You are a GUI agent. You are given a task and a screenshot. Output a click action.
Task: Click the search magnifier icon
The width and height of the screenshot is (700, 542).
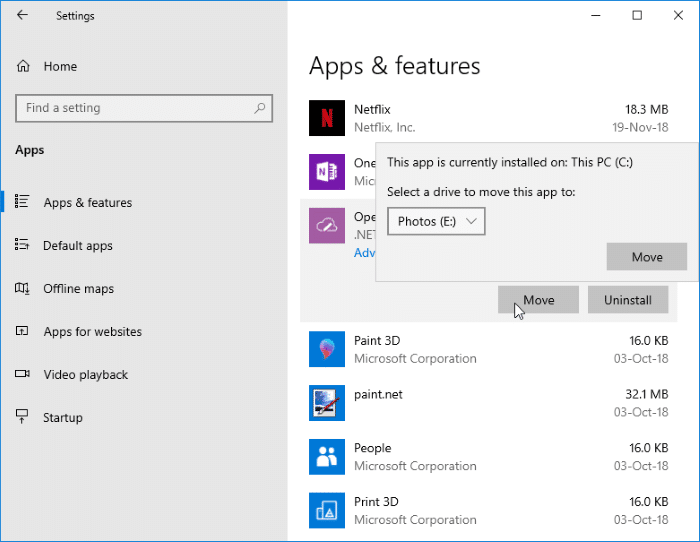click(259, 108)
